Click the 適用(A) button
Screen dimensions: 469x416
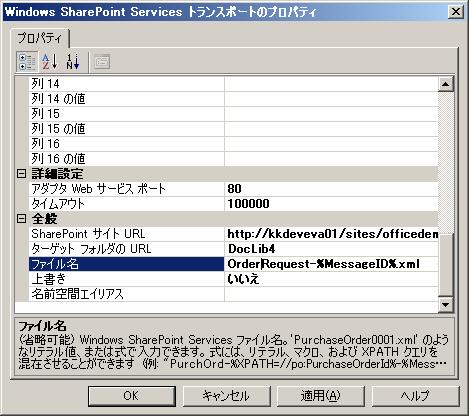(321, 396)
